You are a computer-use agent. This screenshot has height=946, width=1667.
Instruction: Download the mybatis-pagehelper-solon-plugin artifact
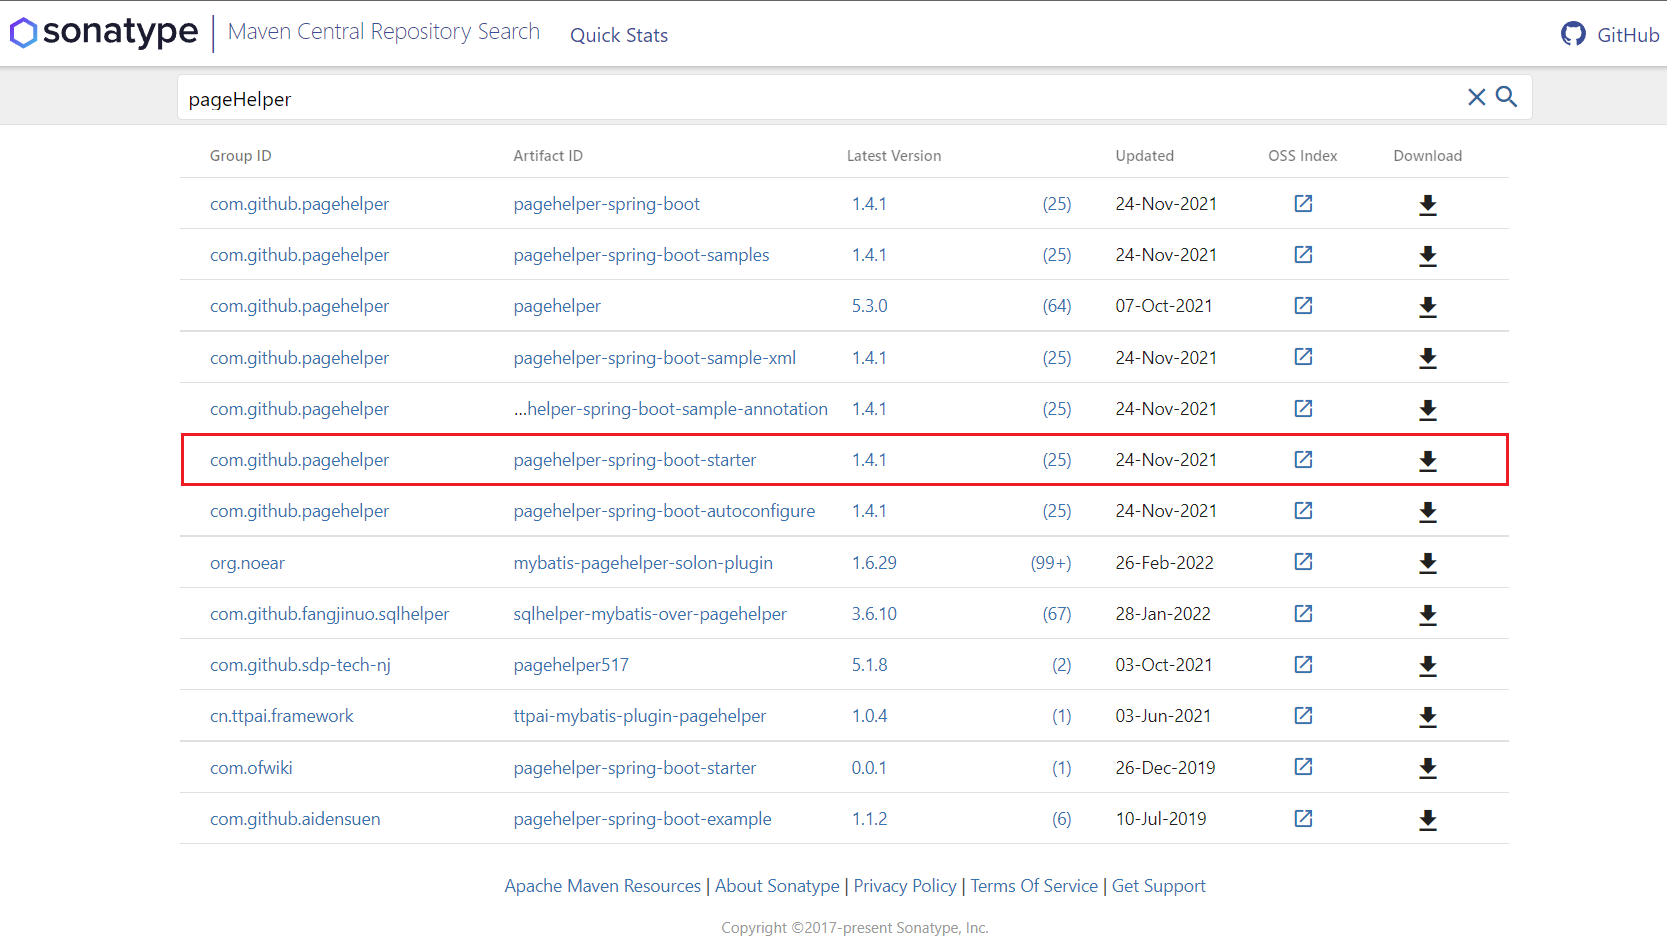[x=1427, y=562]
